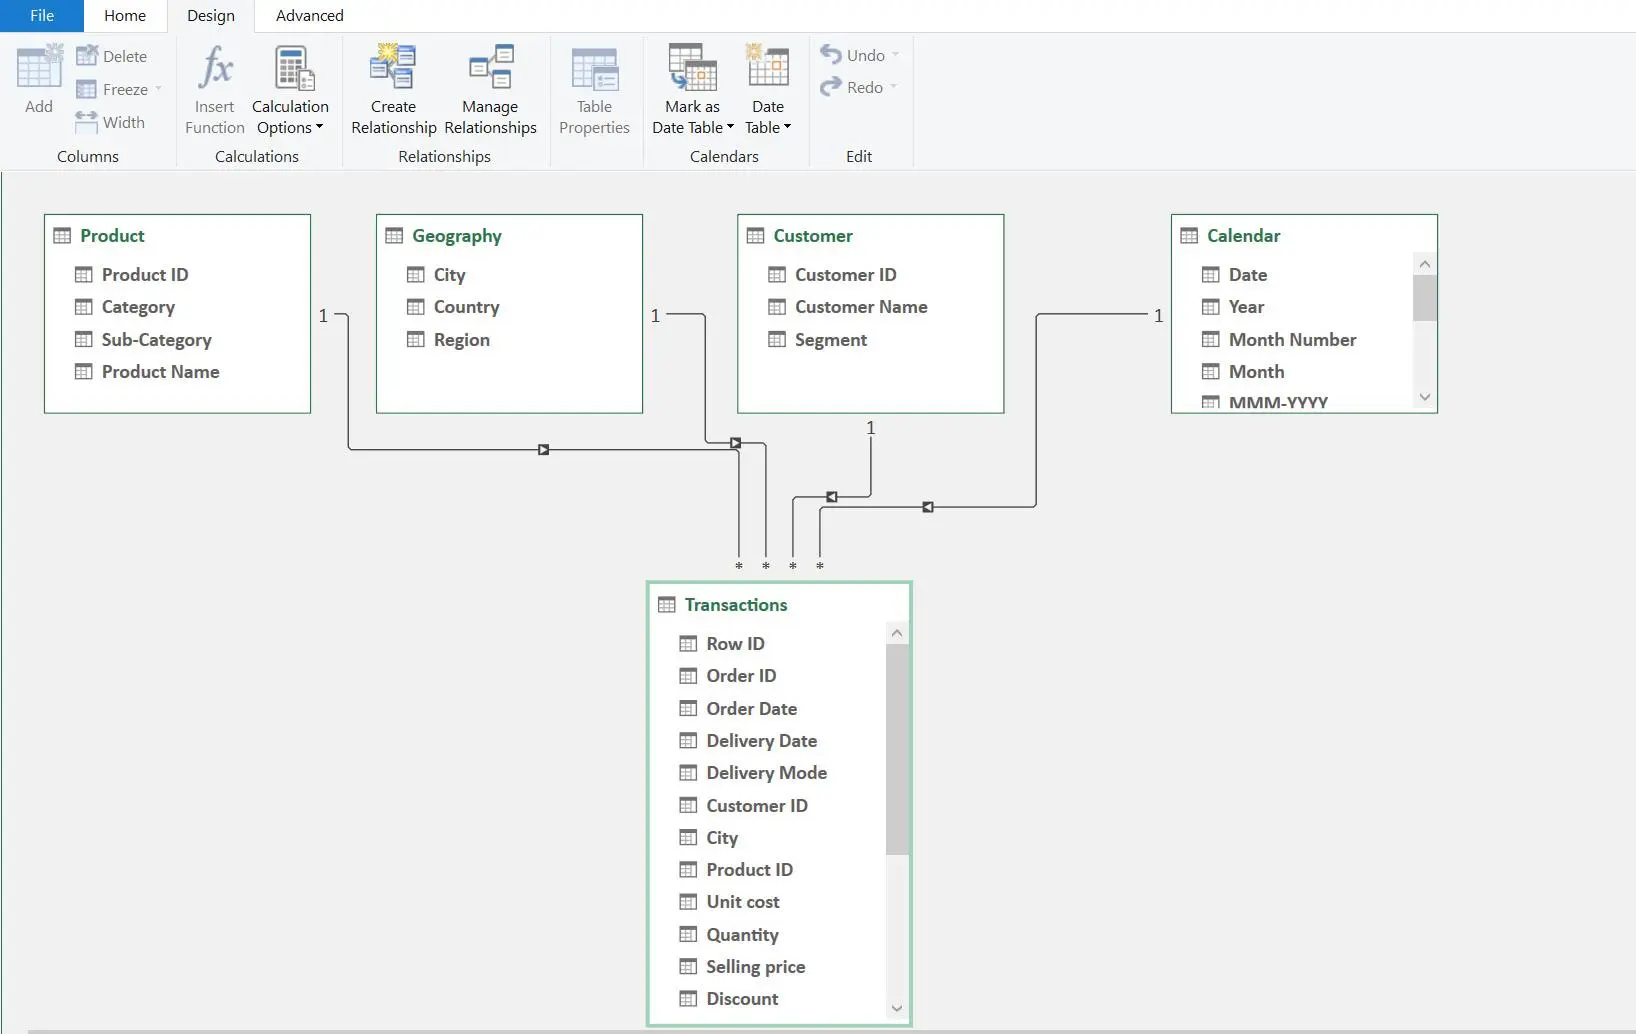Open the Calculation Options dropdown
The width and height of the screenshot is (1636, 1034).
tap(319, 127)
